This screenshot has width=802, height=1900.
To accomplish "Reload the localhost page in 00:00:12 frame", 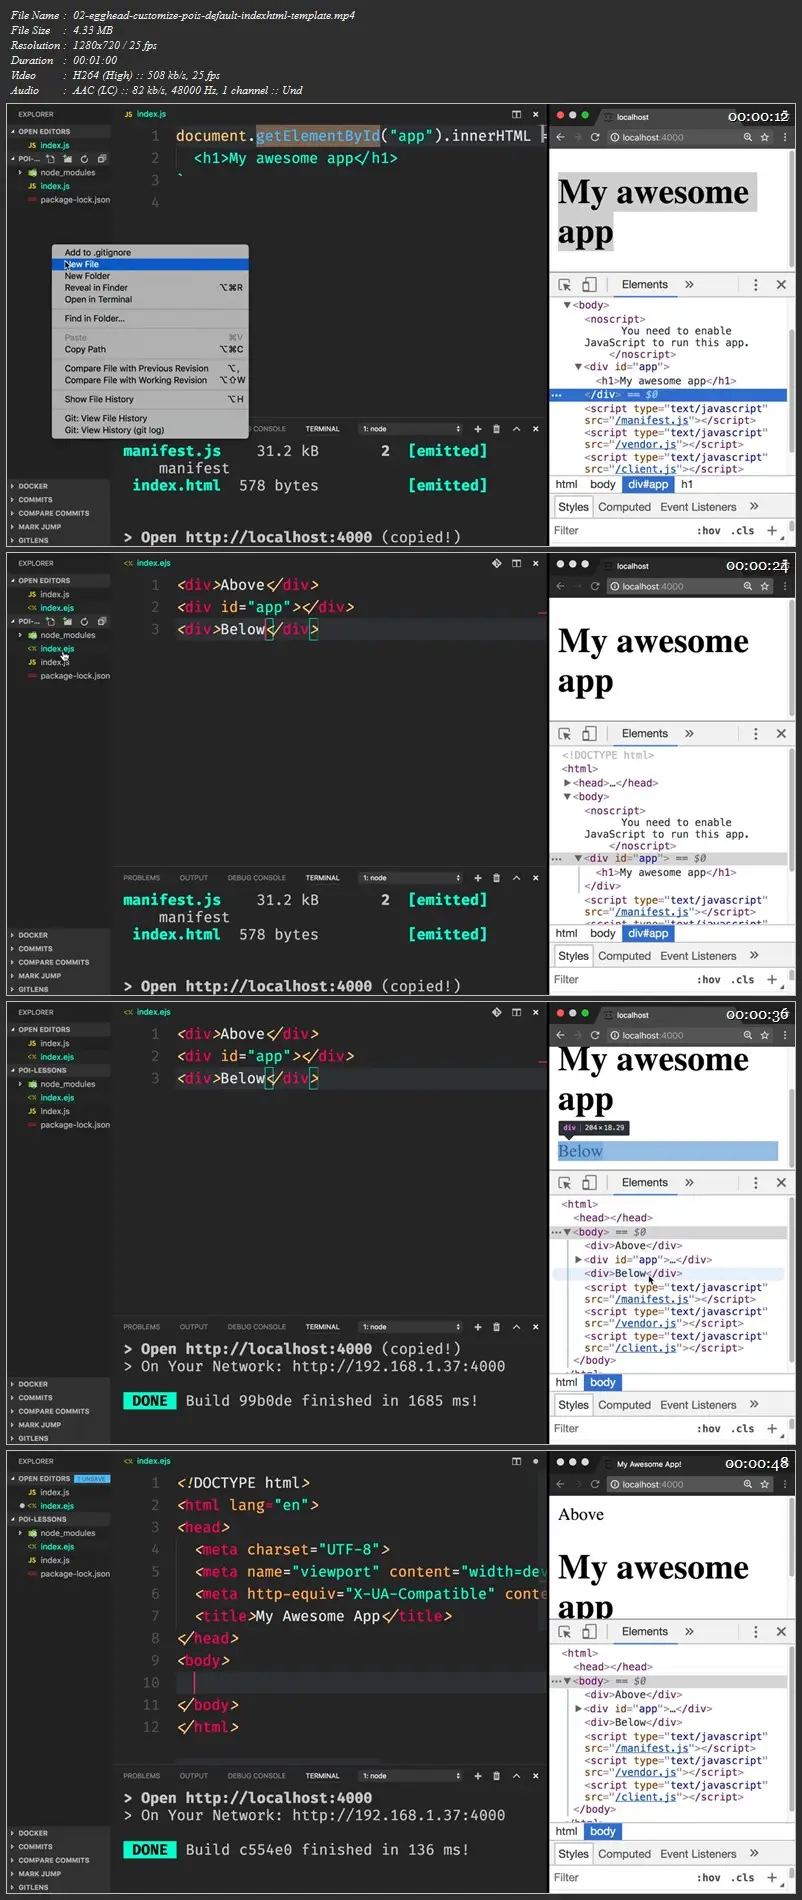I will tap(595, 137).
